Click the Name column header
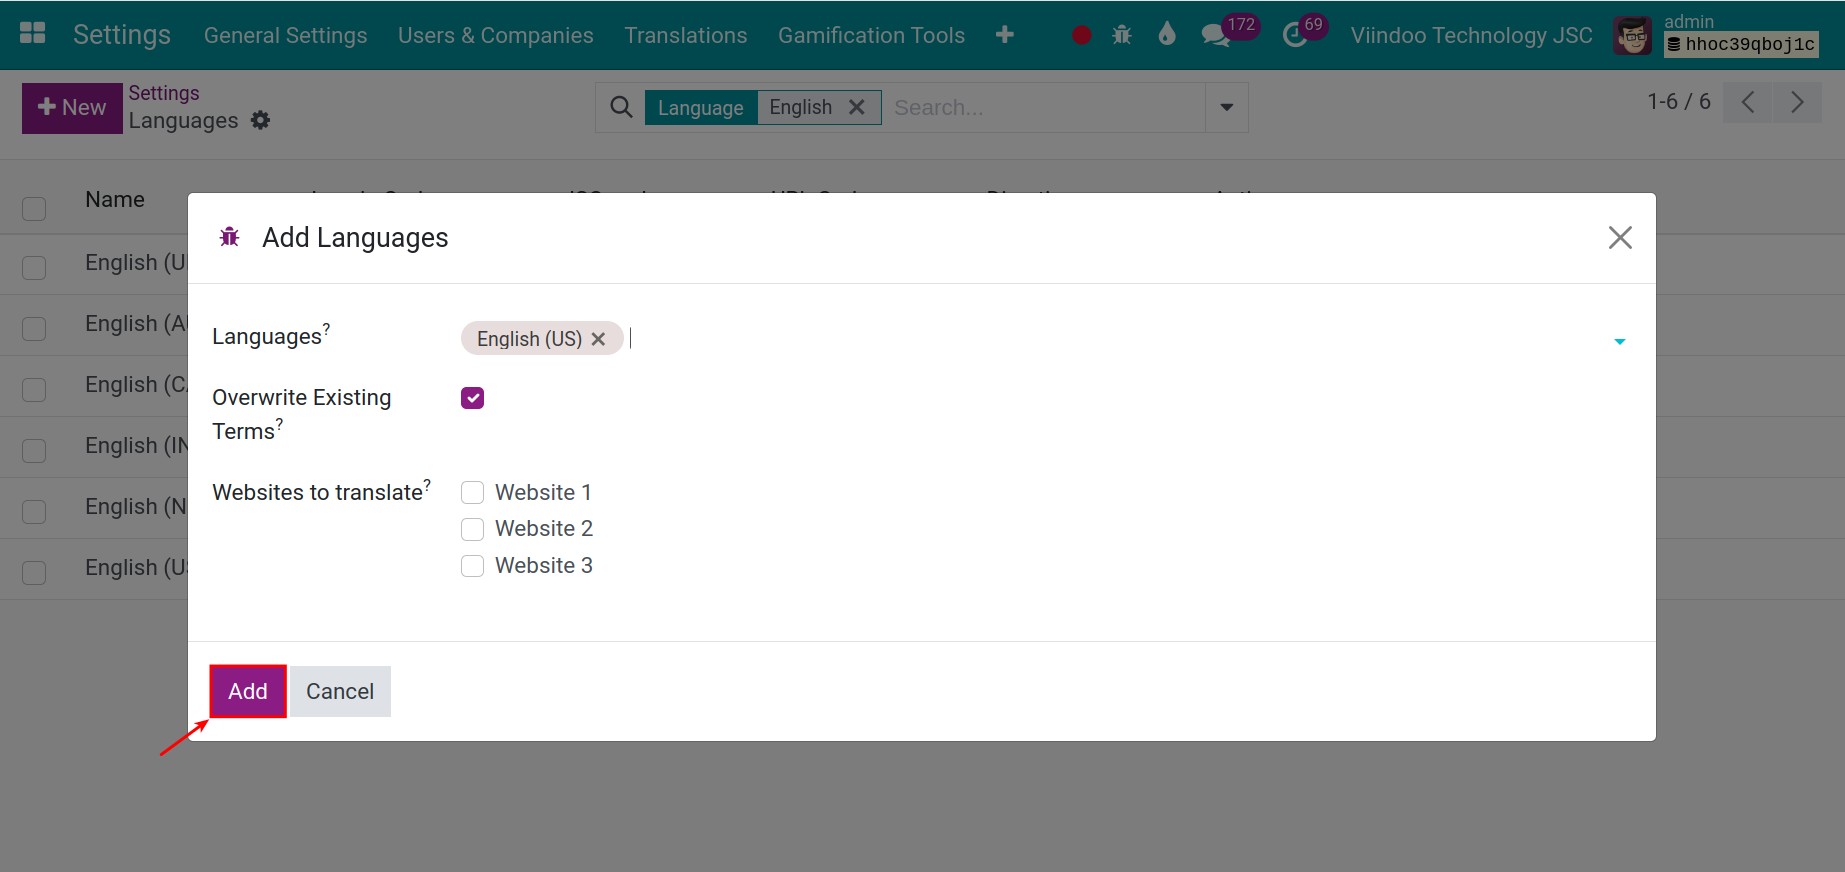 (115, 199)
